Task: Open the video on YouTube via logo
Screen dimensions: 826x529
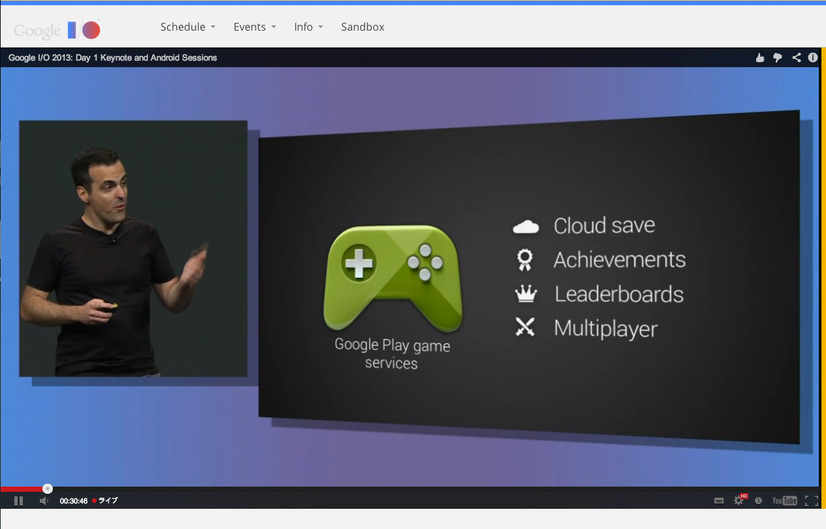Action: click(784, 501)
